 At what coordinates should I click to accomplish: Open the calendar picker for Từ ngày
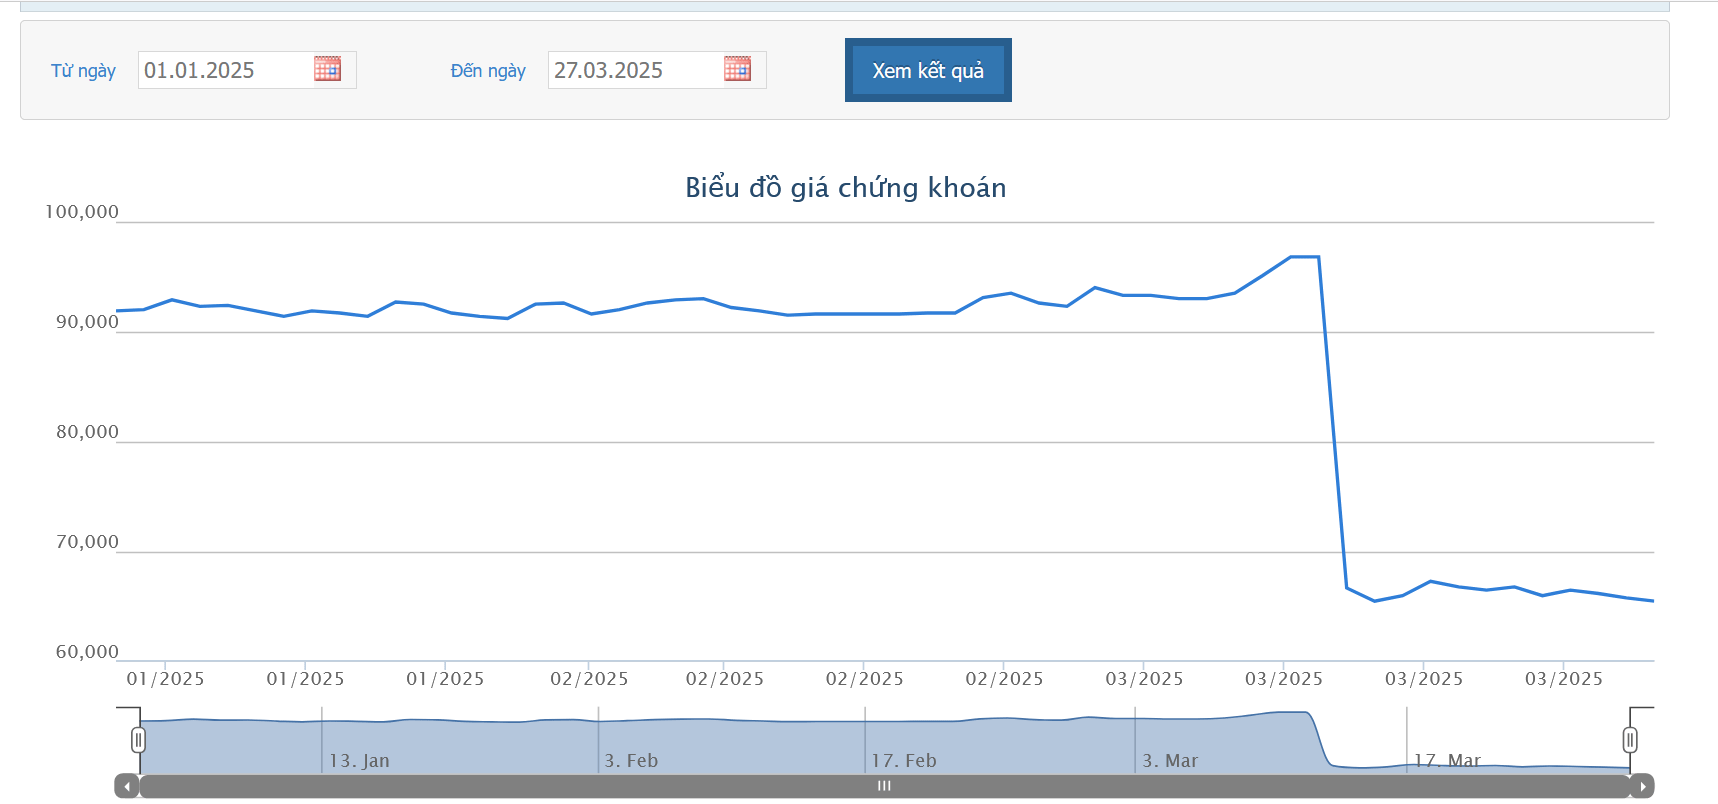[x=327, y=69]
